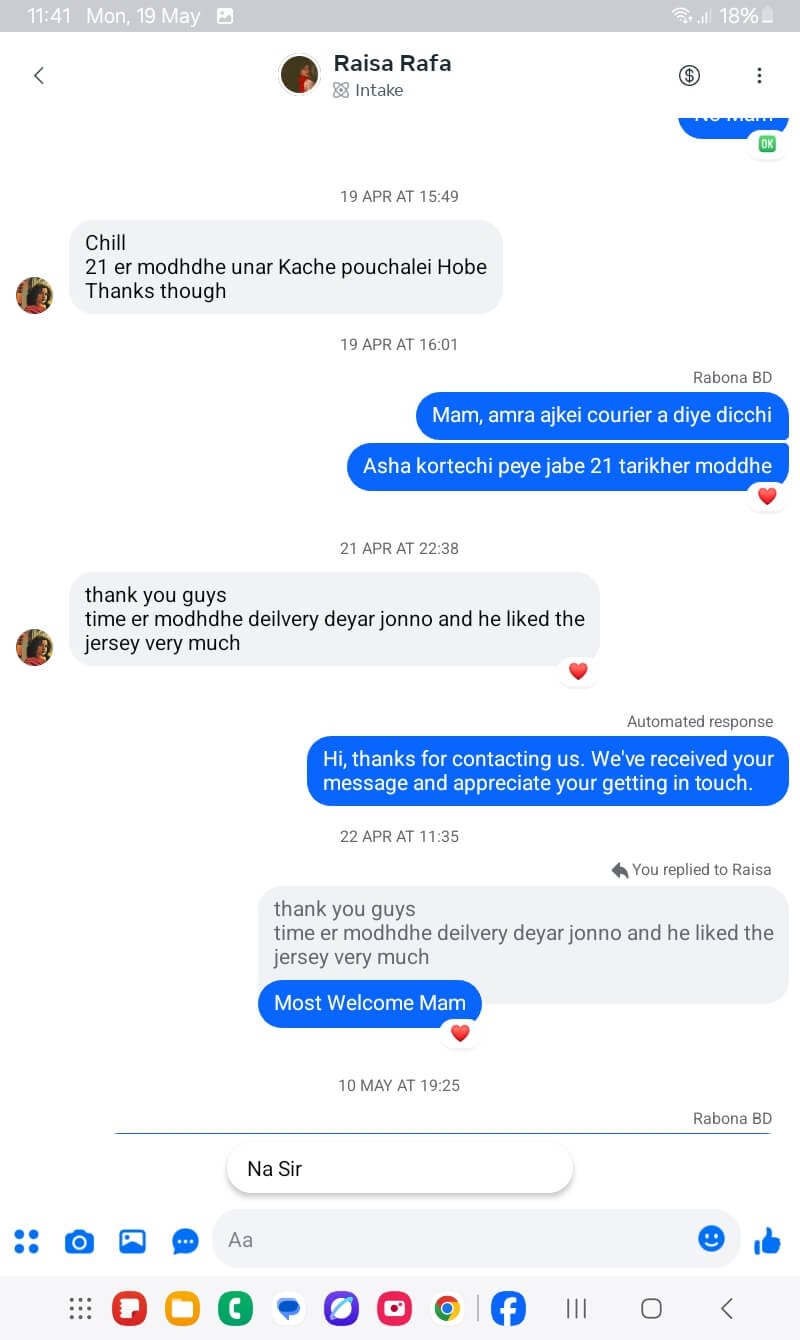800x1340 pixels.
Task: Open the Facebook app in the taskbar
Action: point(508,1308)
